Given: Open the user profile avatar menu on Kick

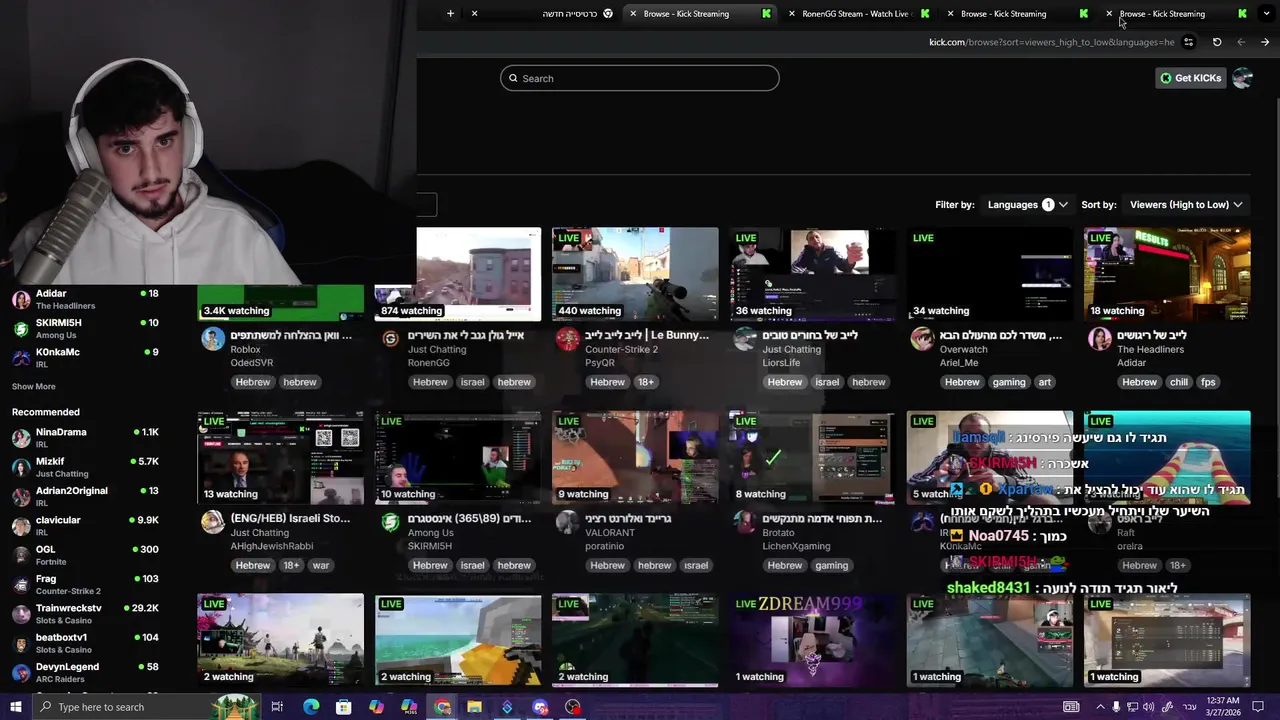Looking at the screenshot, I should (1242, 78).
